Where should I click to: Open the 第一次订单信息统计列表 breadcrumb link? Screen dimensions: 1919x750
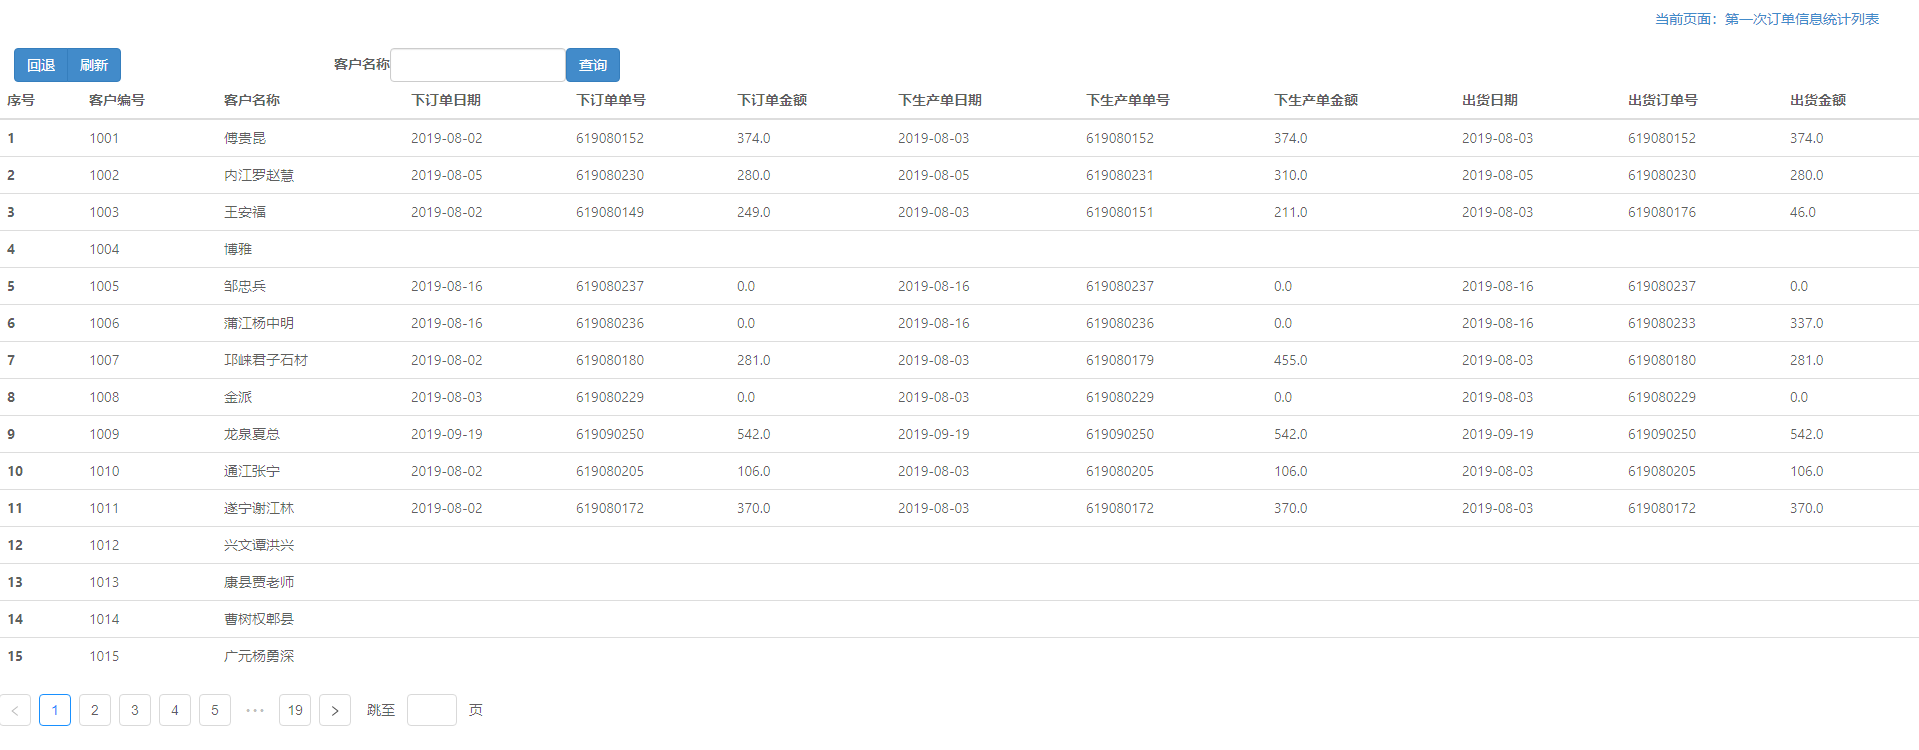[x=1802, y=19]
